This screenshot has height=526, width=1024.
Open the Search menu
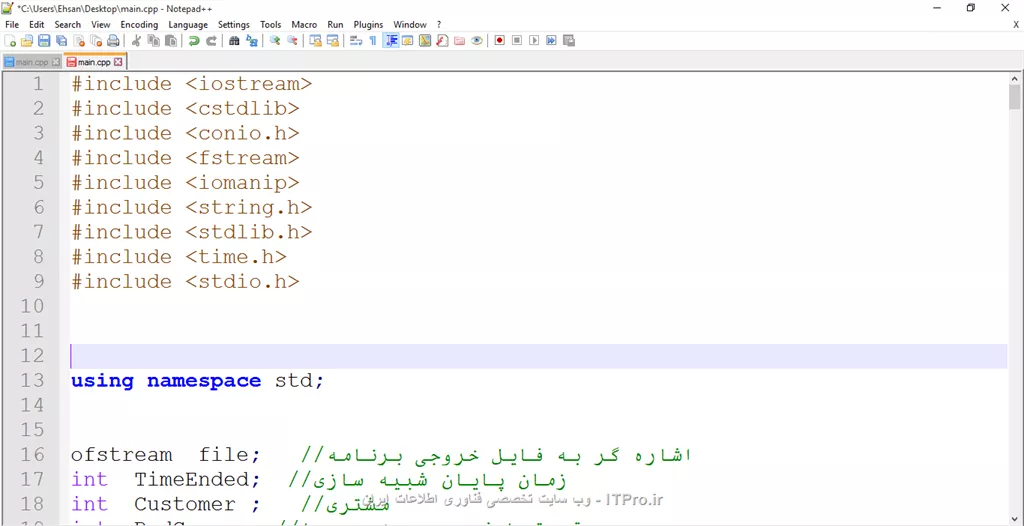click(67, 25)
